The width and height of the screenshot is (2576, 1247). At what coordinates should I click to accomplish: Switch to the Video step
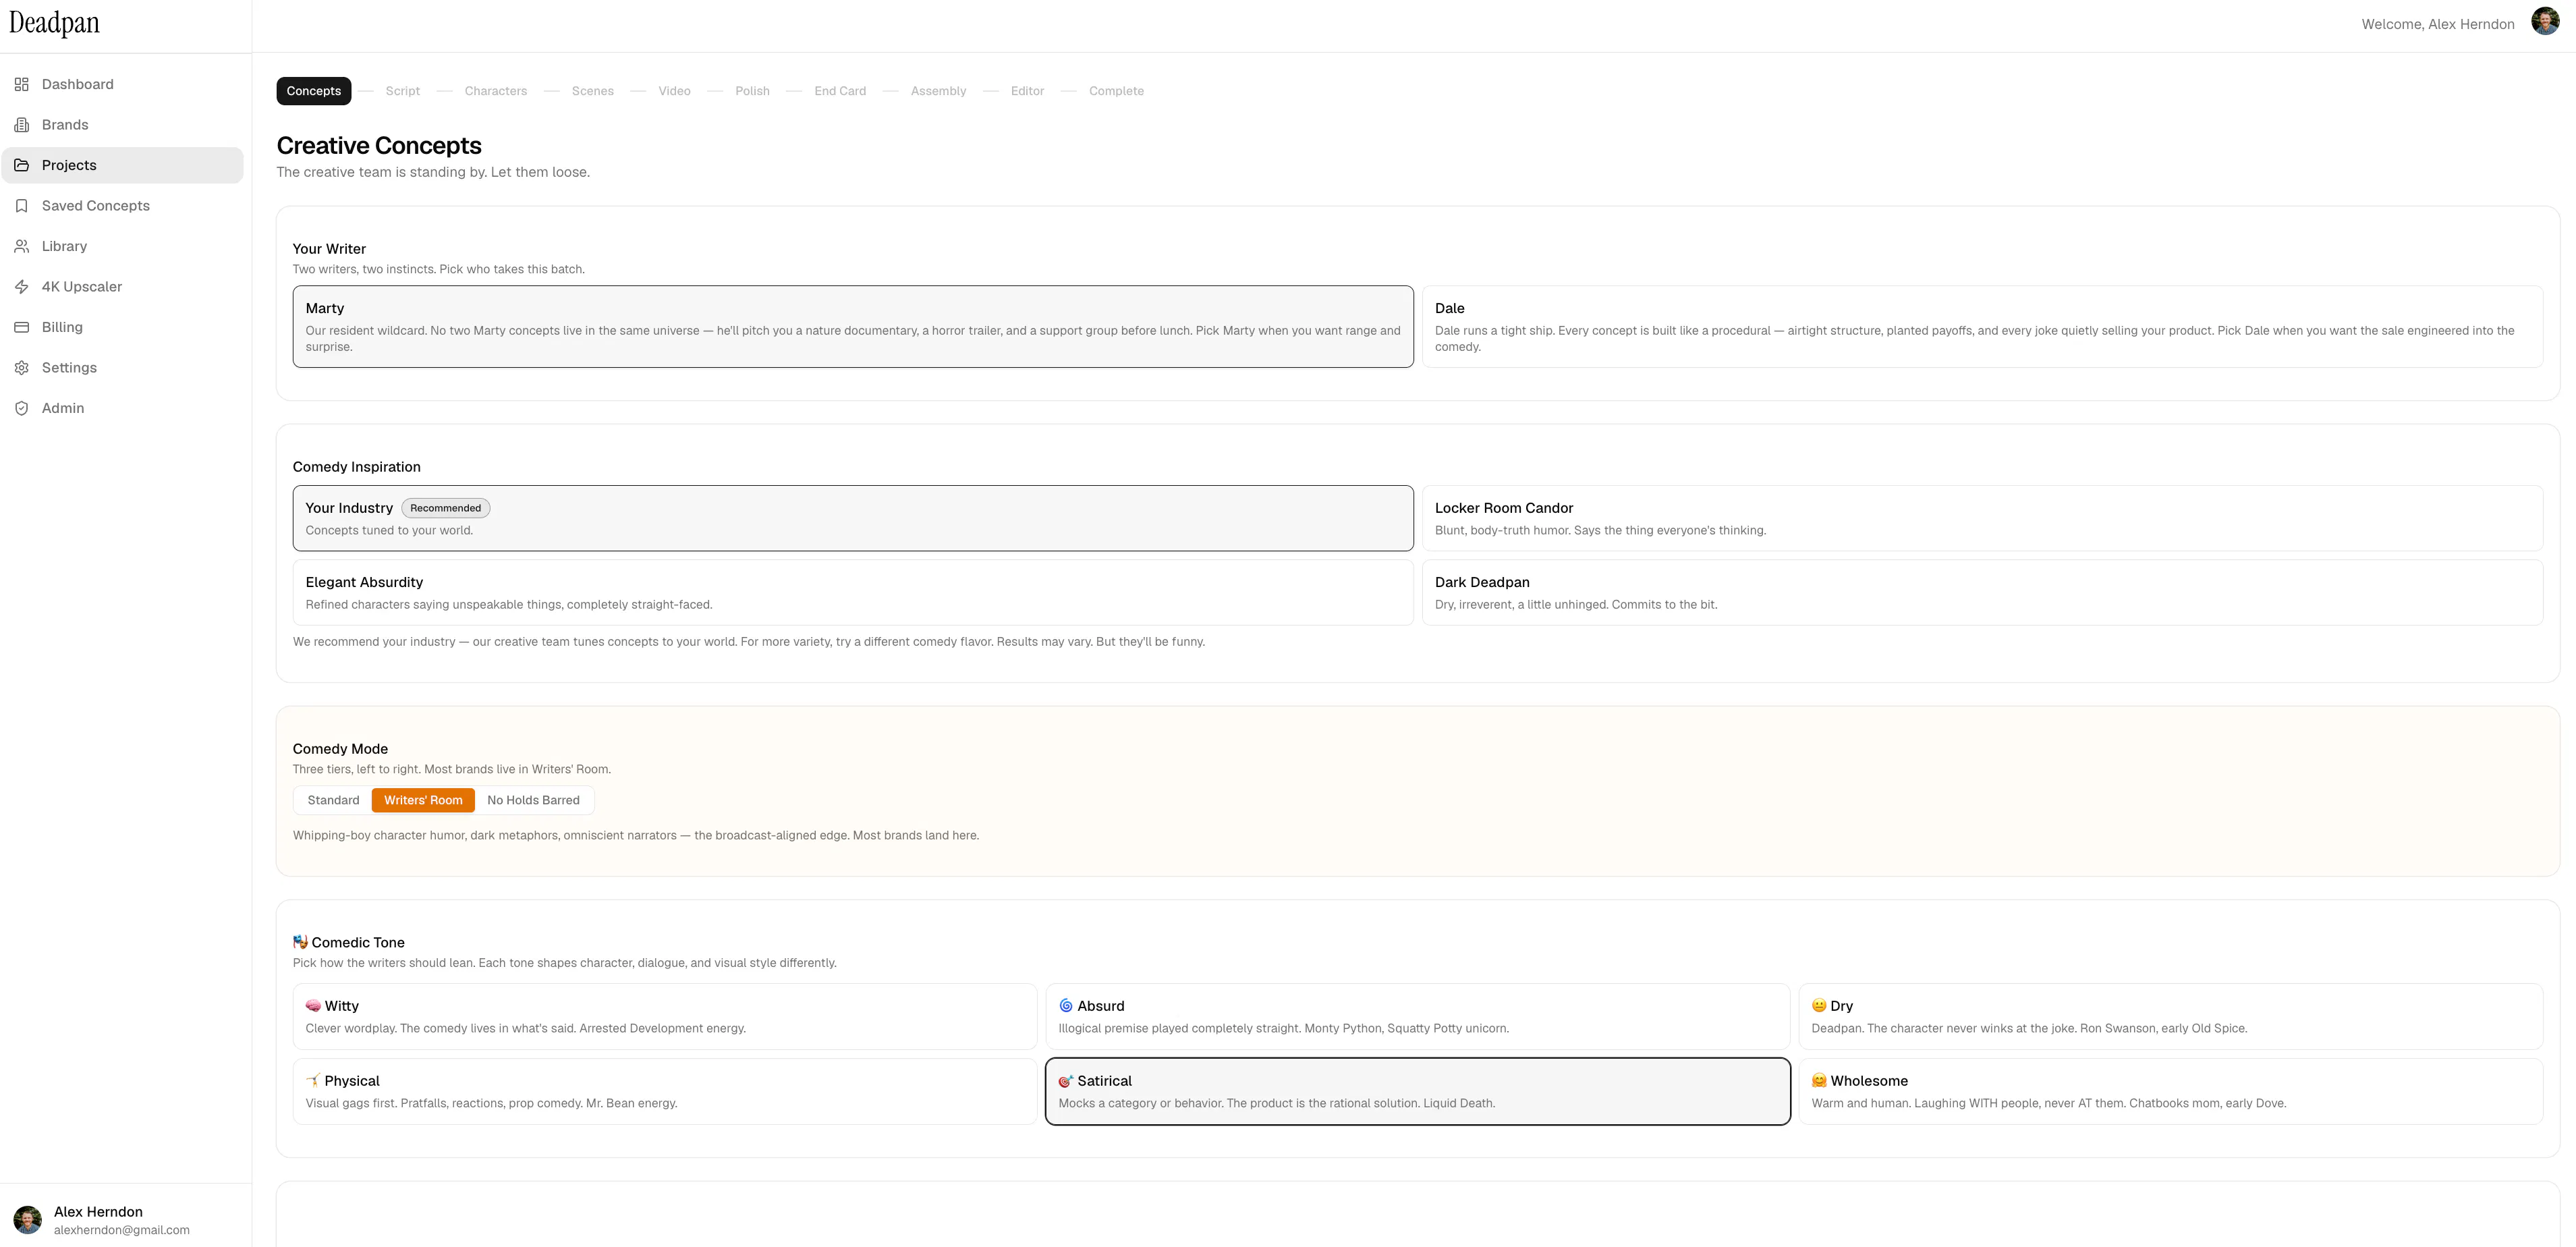[x=675, y=91]
